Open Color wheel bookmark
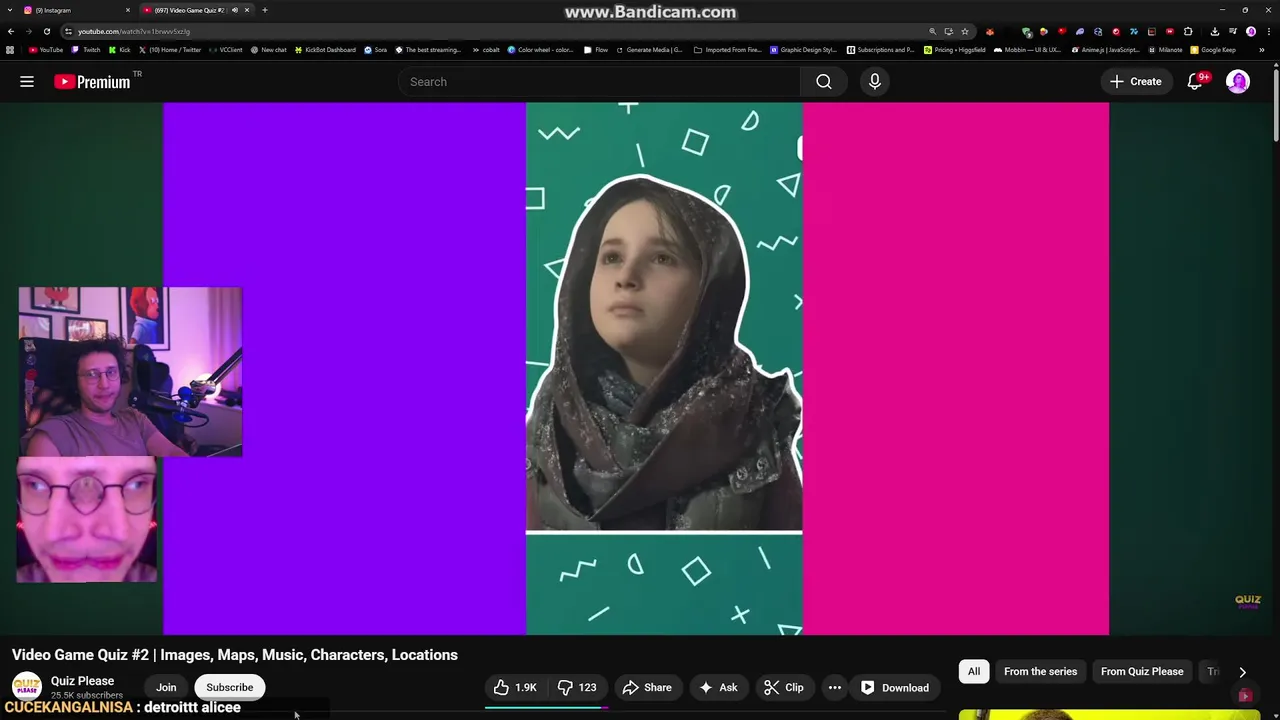This screenshot has width=1280, height=720. [540, 50]
